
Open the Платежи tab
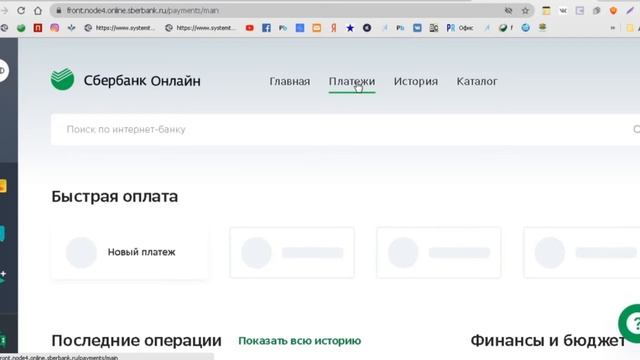[x=352, y=81]
